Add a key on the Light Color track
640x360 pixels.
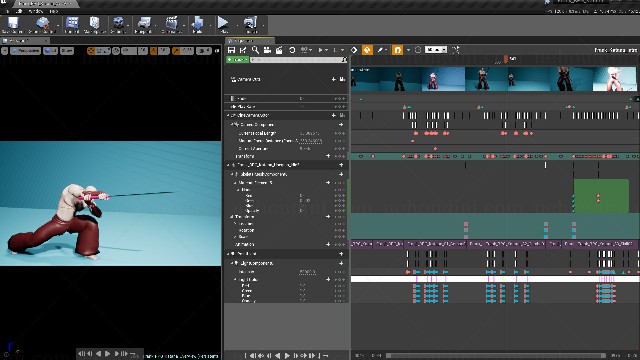point(340,280)
